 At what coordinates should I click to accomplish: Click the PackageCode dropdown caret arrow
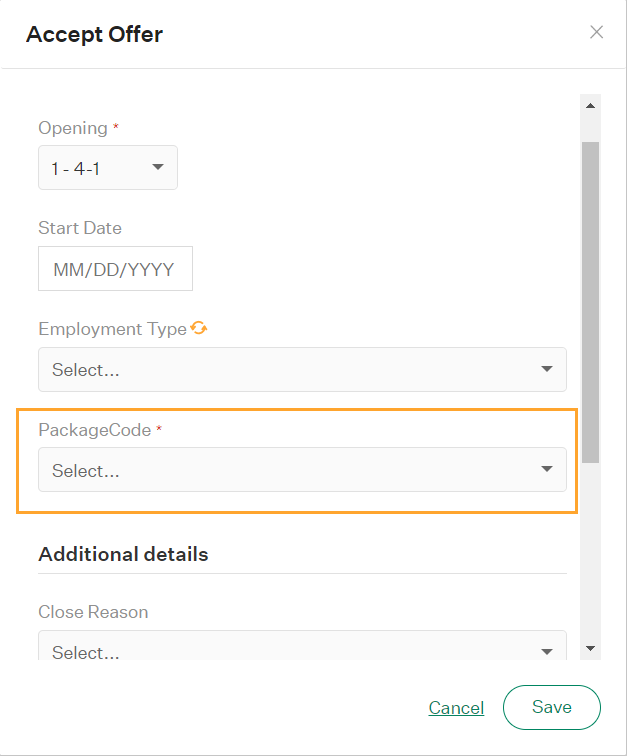(x=546, y=469)
